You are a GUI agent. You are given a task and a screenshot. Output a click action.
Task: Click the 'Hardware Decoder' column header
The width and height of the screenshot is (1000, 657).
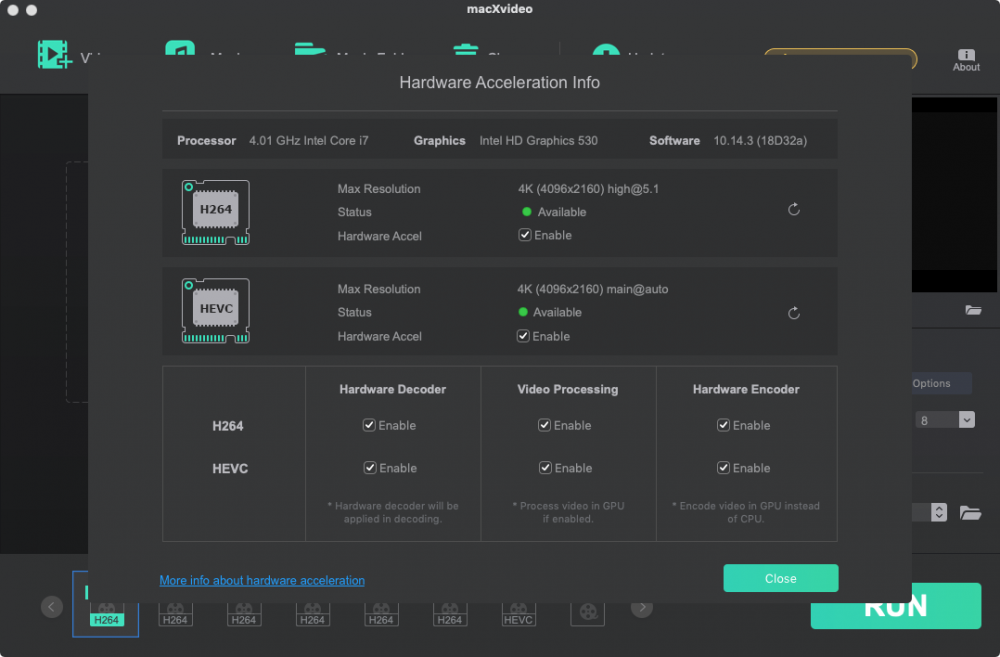click(x=392, y=389)
